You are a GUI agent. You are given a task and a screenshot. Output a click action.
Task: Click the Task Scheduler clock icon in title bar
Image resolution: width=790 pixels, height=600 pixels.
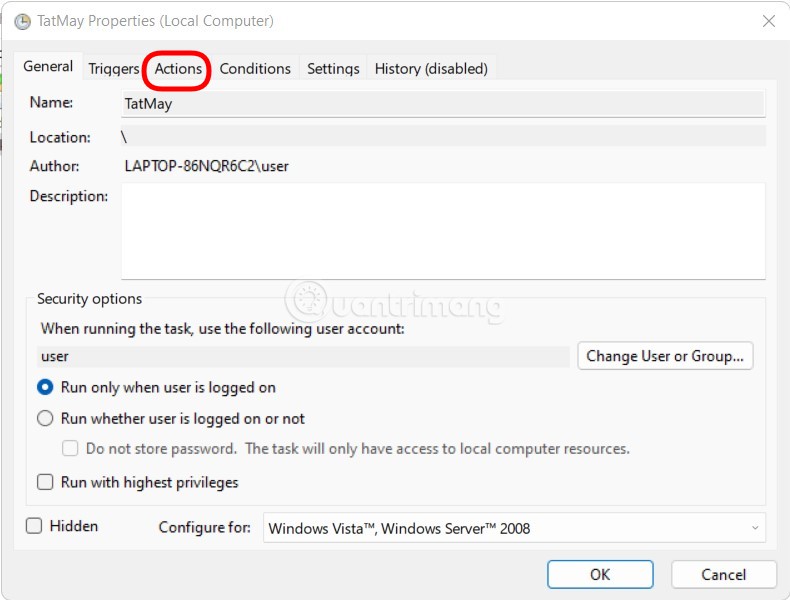pyautogui.click(x=22, y=22)
